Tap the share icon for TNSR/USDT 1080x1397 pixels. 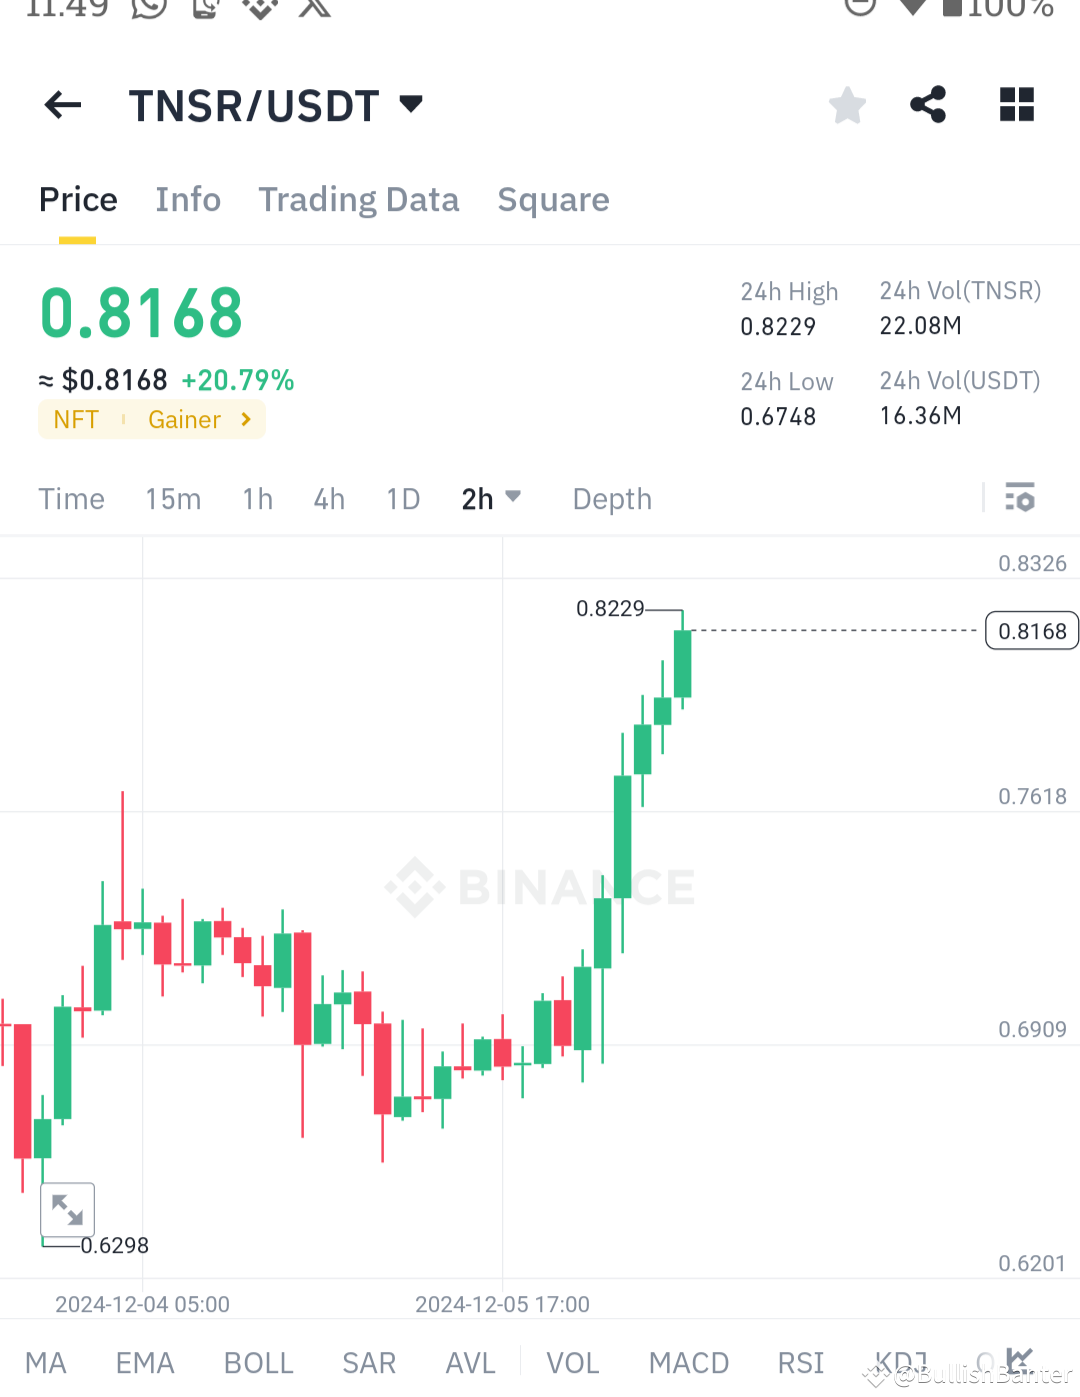927,104
